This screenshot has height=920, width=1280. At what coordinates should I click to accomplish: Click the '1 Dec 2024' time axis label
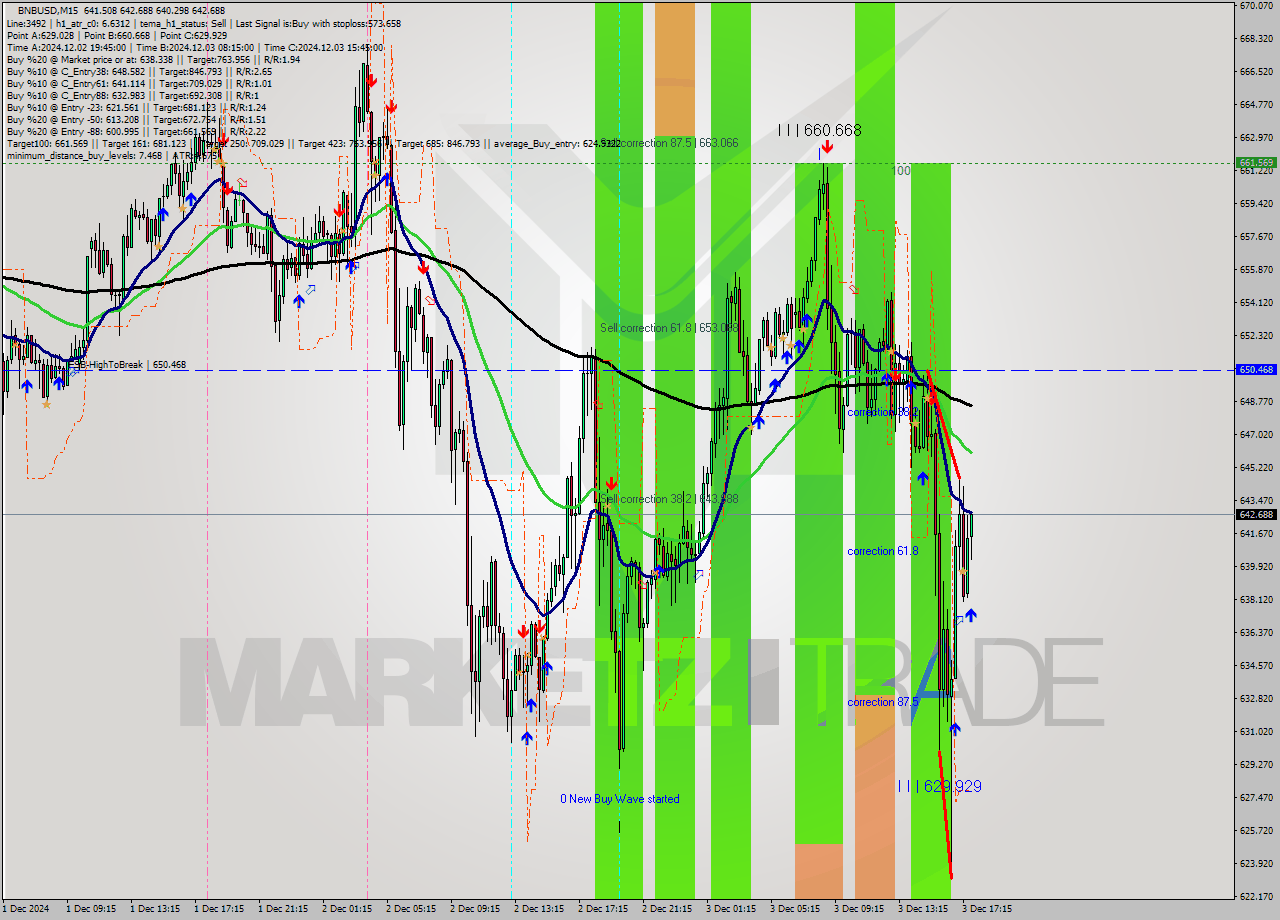(x=26, y=909)
